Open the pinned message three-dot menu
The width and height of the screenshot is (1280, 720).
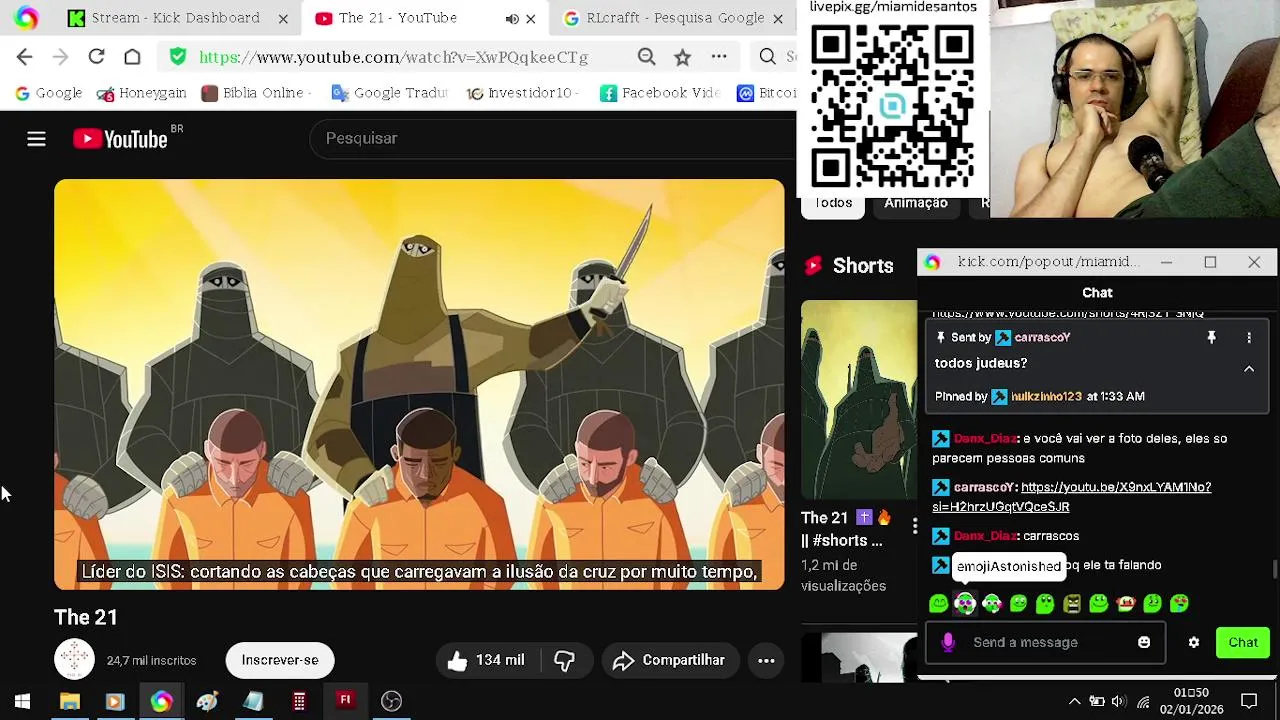[x=1249, y=338]
